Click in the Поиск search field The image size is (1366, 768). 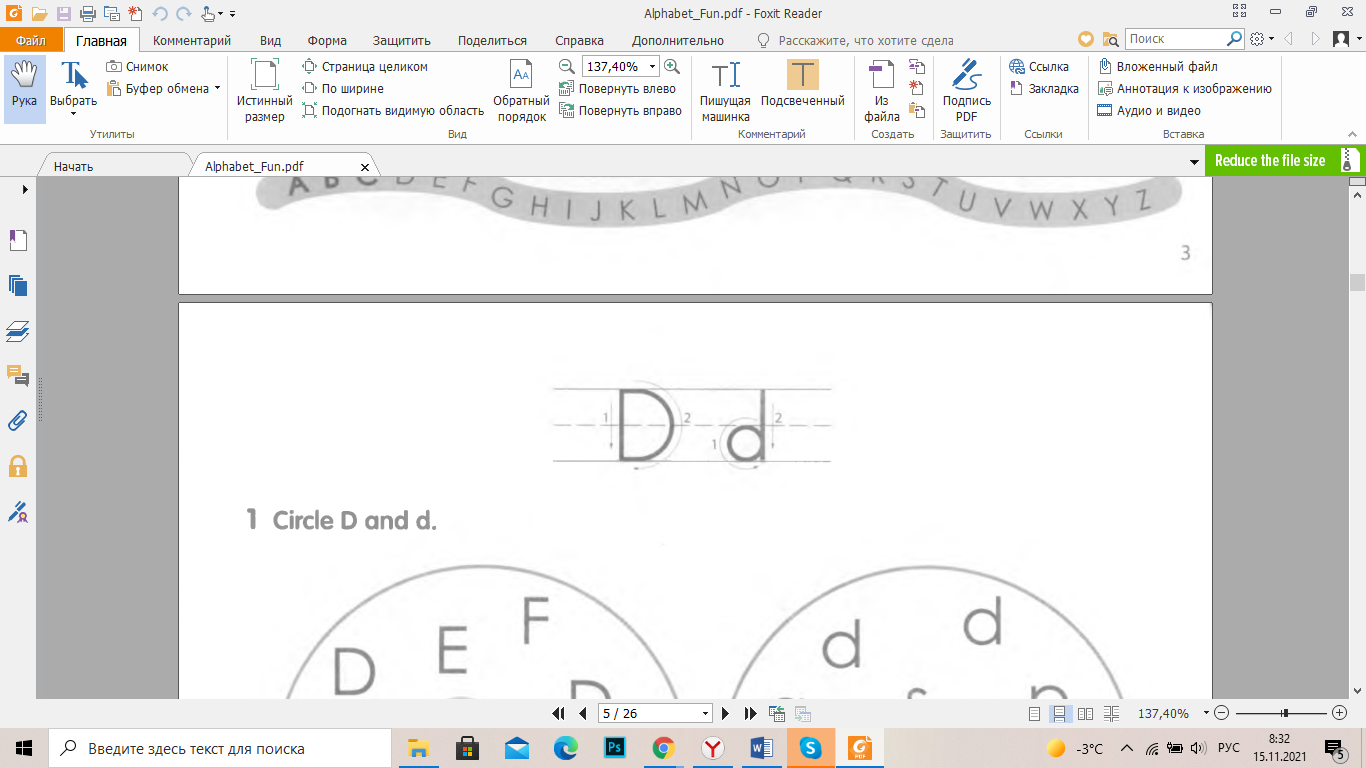click(1174, 39)
